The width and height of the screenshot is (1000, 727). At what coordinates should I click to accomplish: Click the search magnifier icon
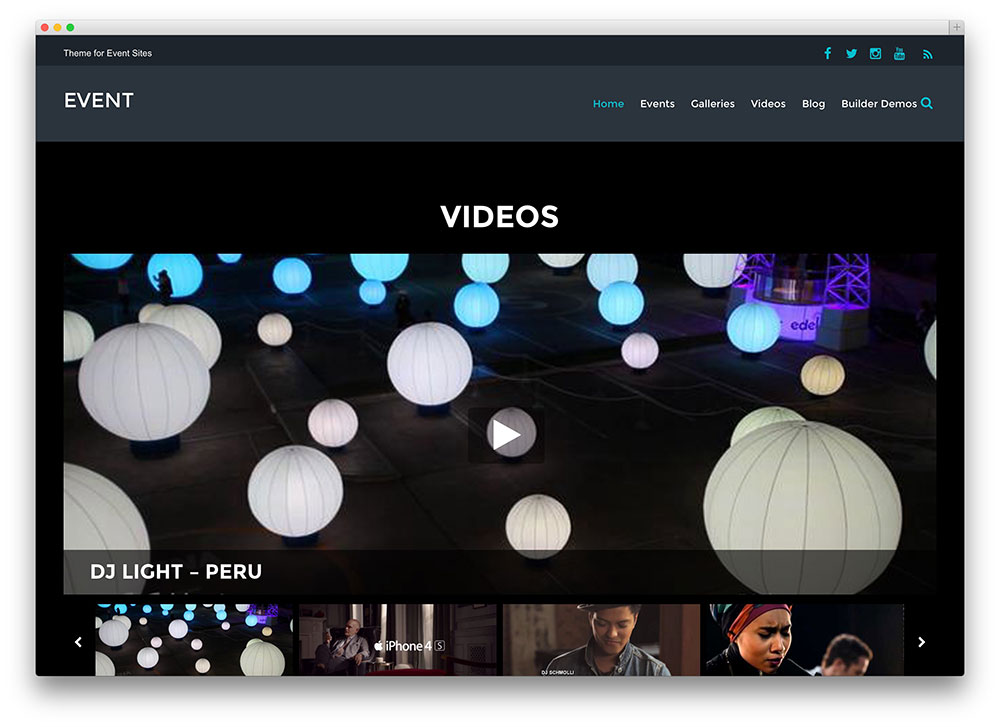click(927, 103)
